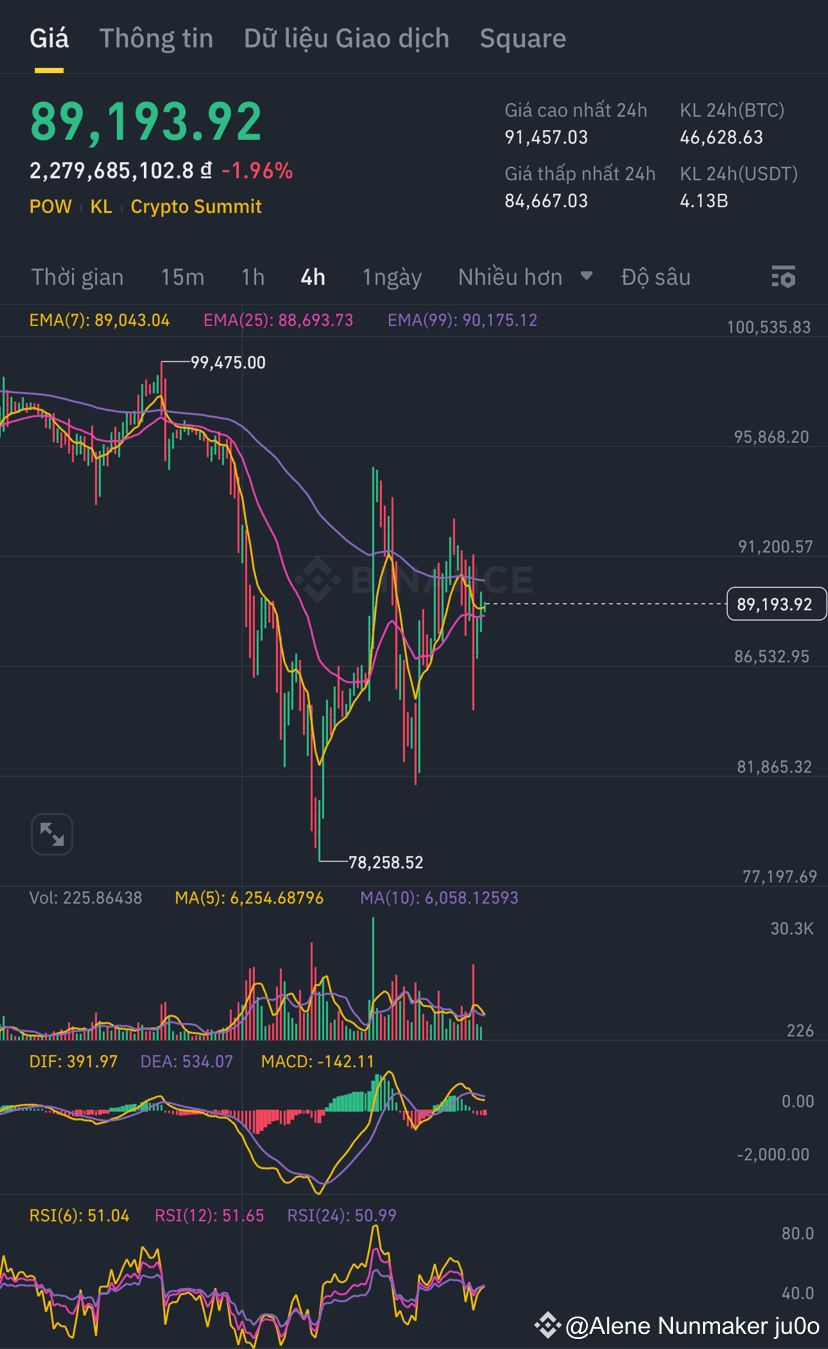Select the "Giá" tab at the top
The width and height of the screenshot is (828, 1349).
49,38
